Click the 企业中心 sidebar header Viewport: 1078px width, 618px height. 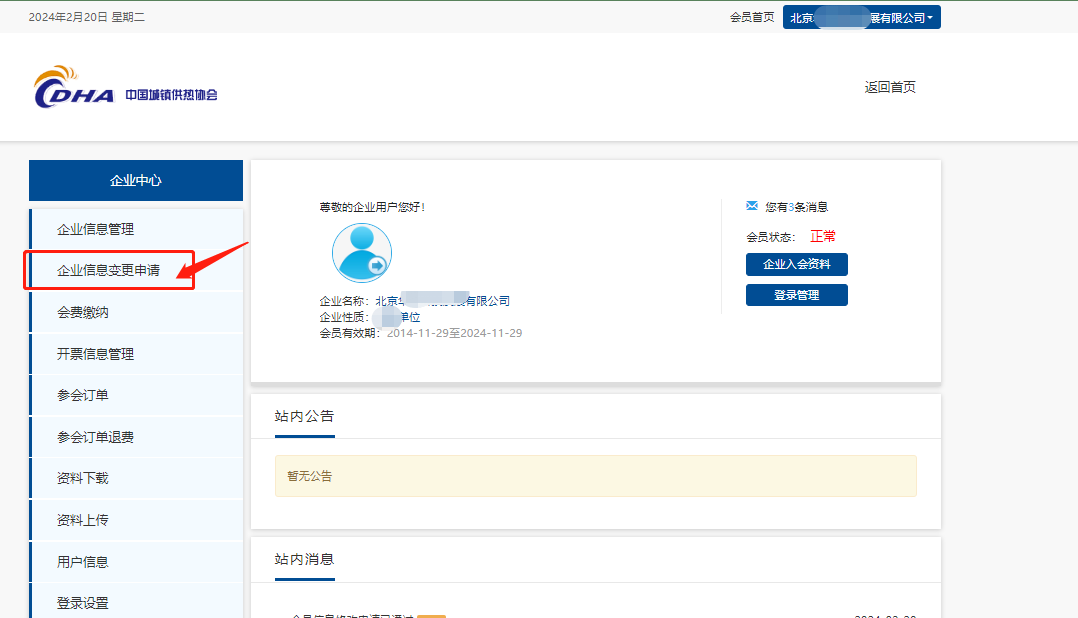pos(136,180)
